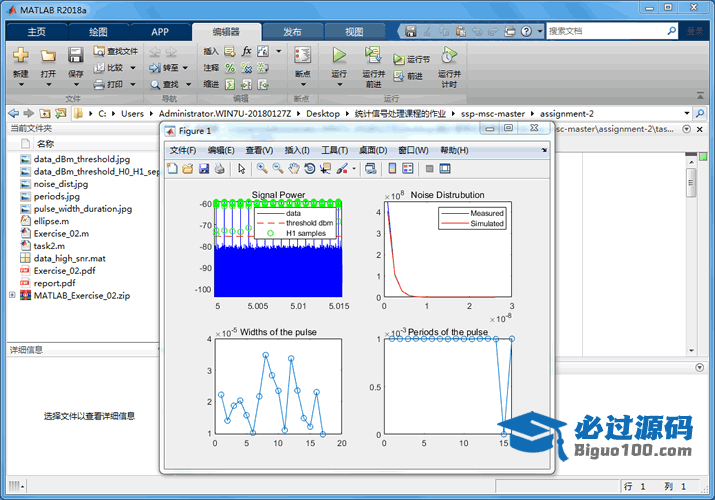Click Open File icon in Figure 1 toolbar
Image resolution: width=715 pixels, height=500 pixels.
click(x=187, y=169)
